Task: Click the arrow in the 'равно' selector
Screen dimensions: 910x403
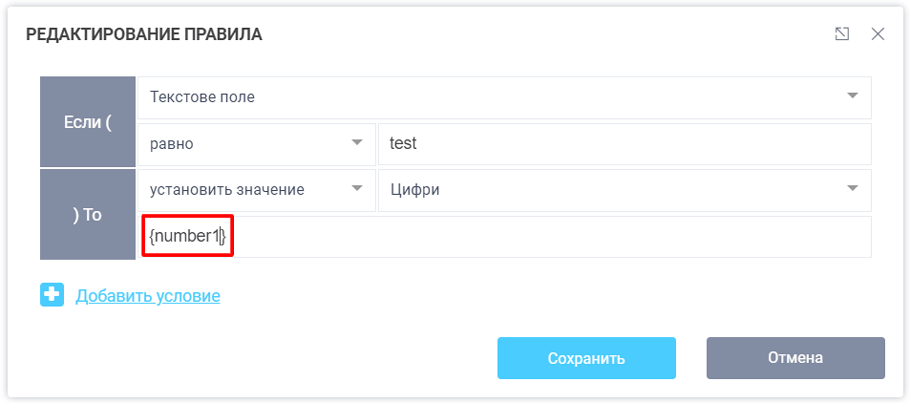Action: click(357, 143)
